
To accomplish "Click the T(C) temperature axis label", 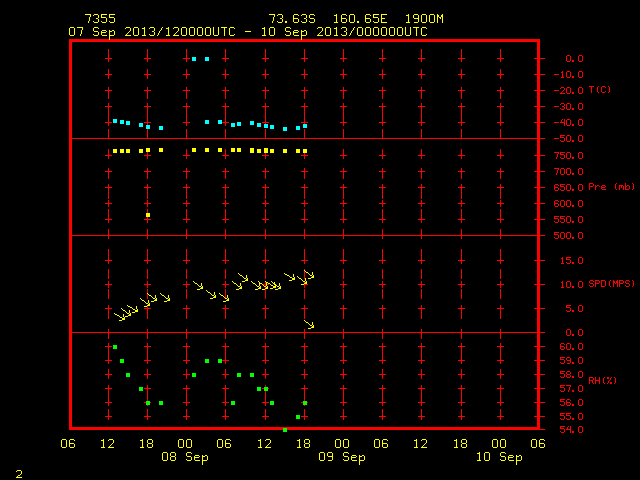I will 600,89.
